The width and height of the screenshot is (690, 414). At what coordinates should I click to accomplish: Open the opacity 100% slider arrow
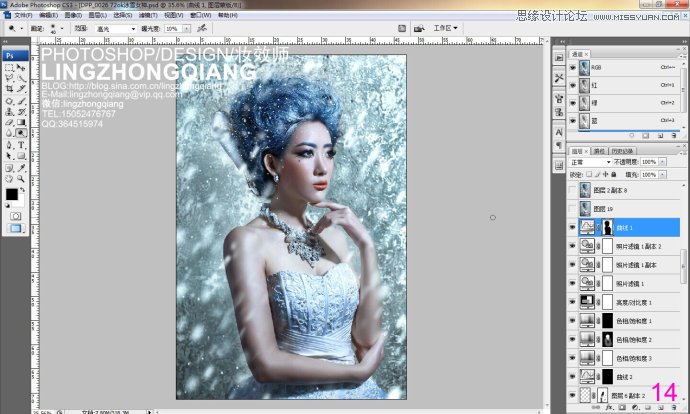[x=663, y=162]
